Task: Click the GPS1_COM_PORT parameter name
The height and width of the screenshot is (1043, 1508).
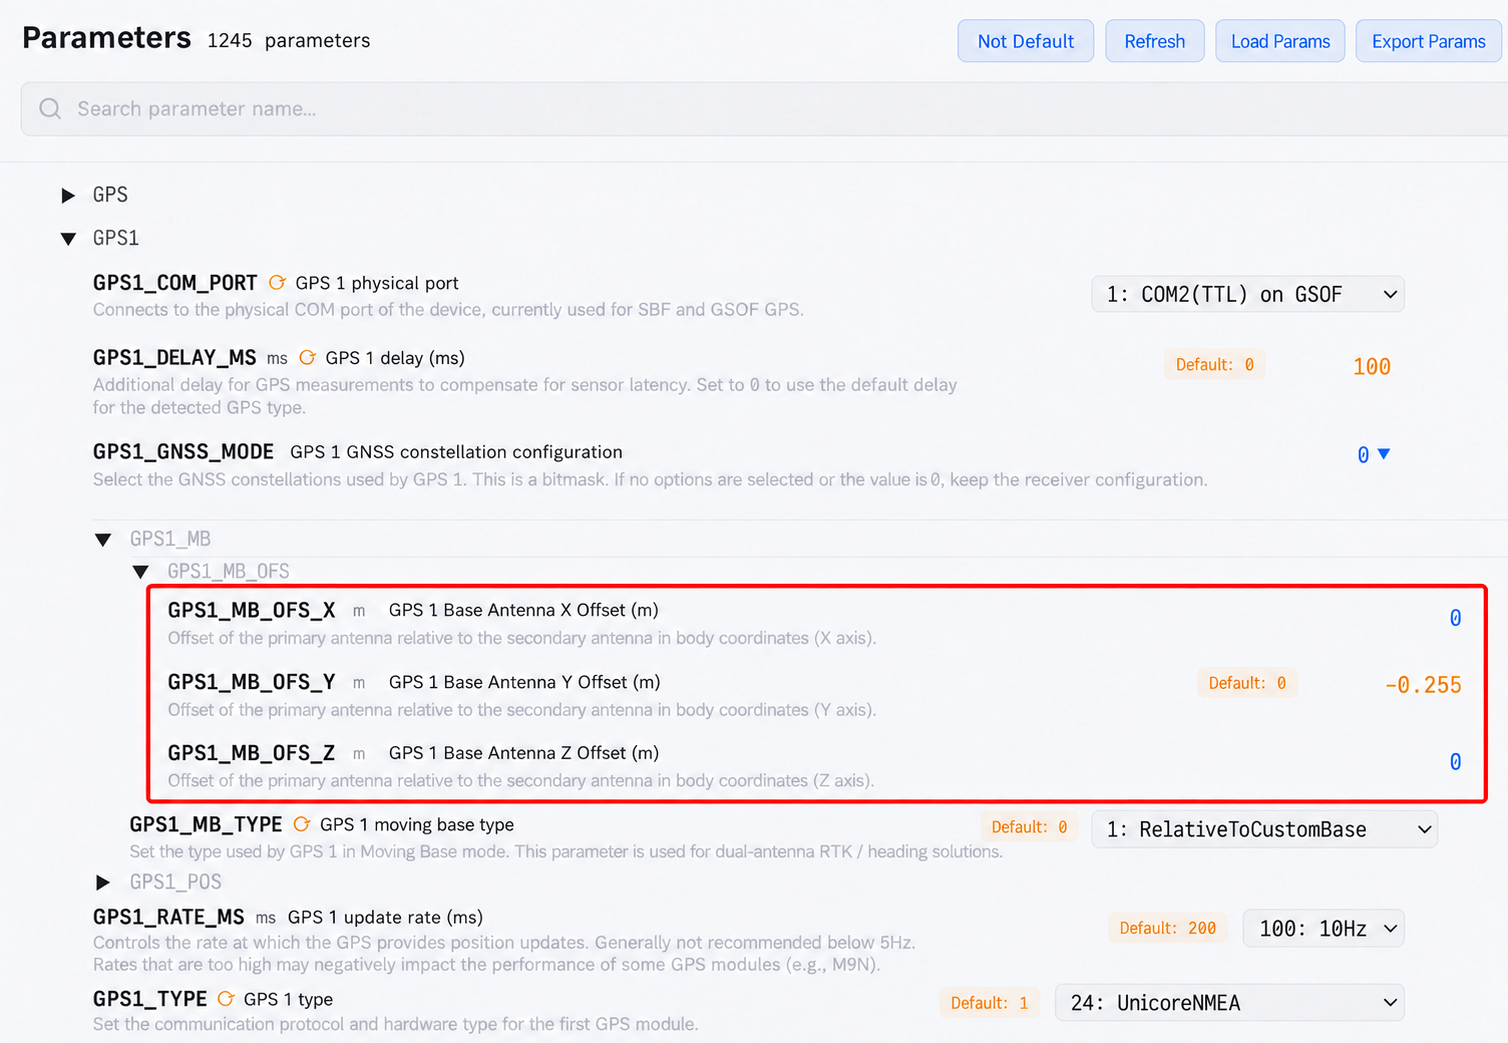Action: (x=175, y=283)
